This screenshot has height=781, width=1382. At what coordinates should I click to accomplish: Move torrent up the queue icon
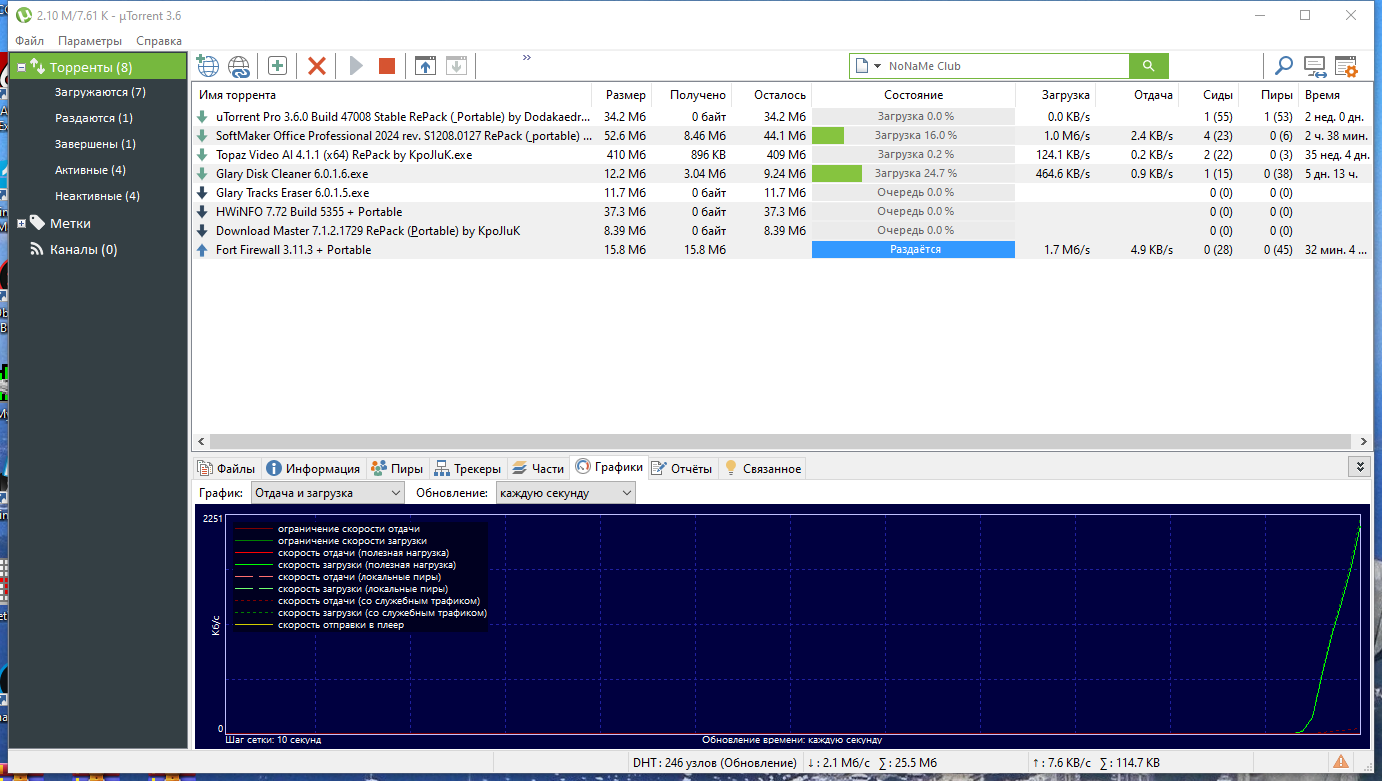point(425,66)
